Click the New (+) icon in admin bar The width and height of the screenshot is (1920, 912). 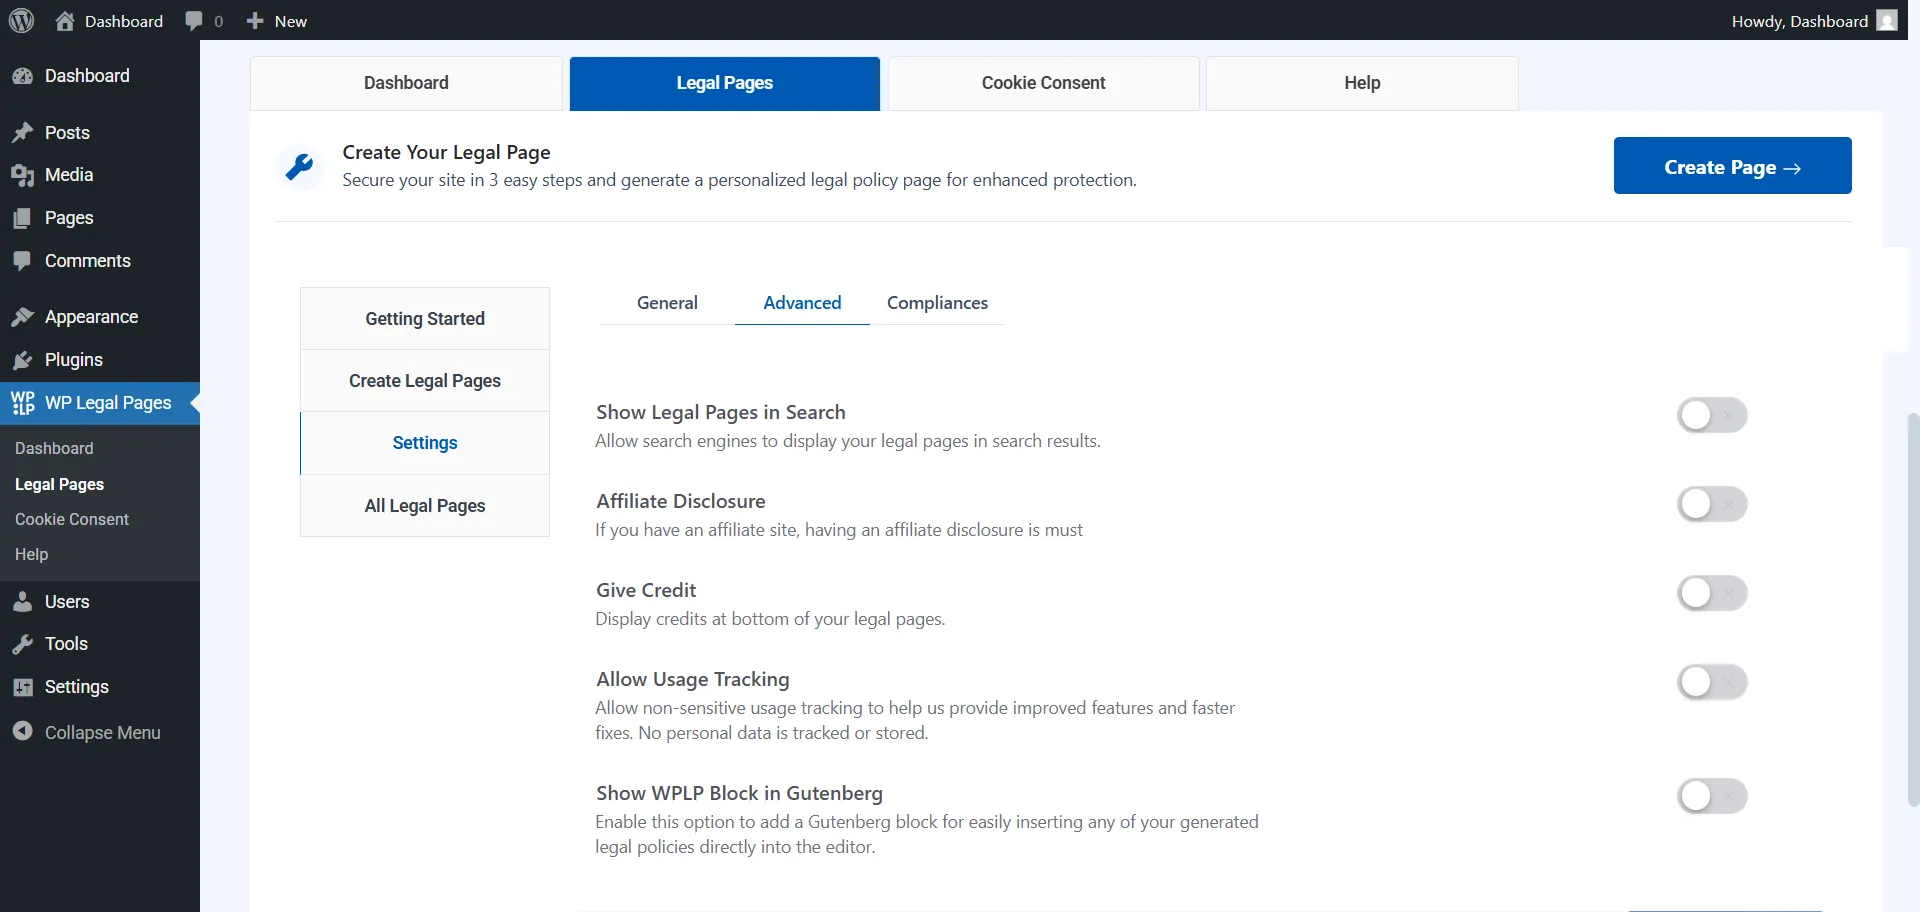point(256,20)
